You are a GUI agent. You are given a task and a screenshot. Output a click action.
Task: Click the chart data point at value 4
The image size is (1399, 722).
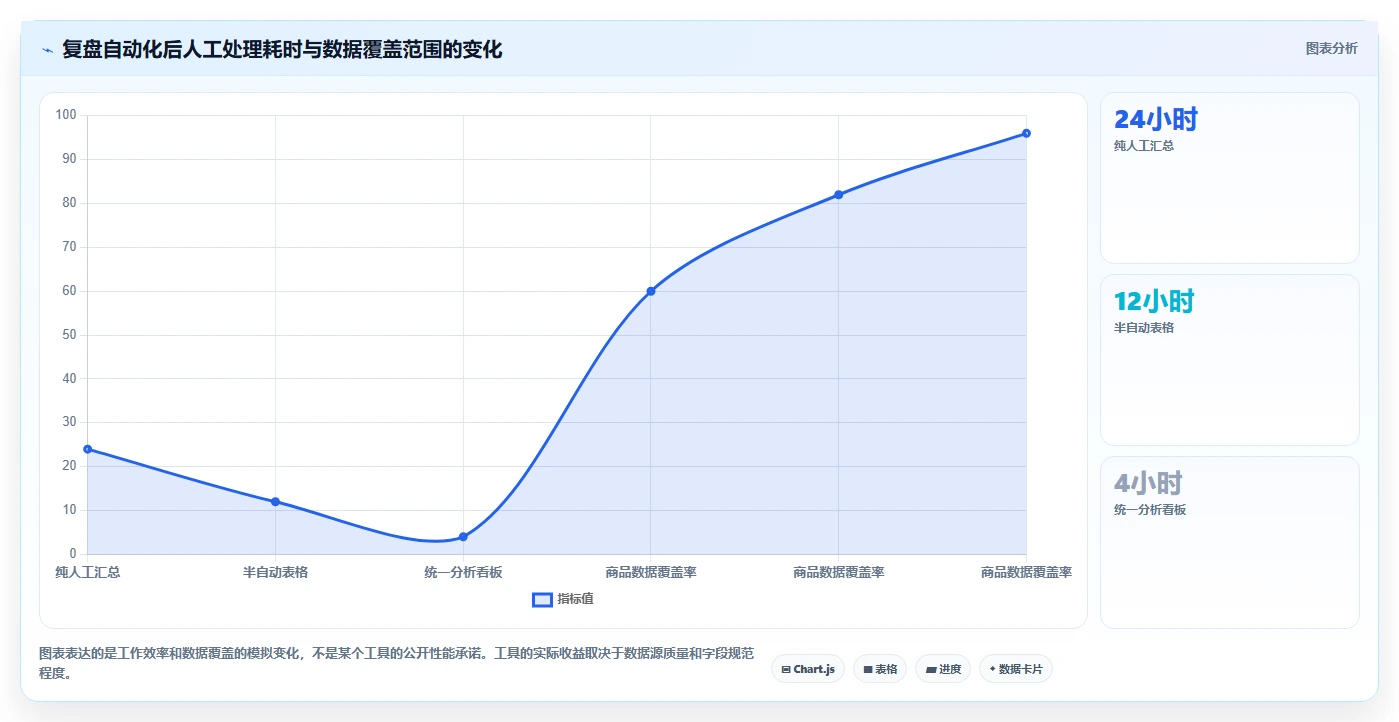(x=463, y=537)
